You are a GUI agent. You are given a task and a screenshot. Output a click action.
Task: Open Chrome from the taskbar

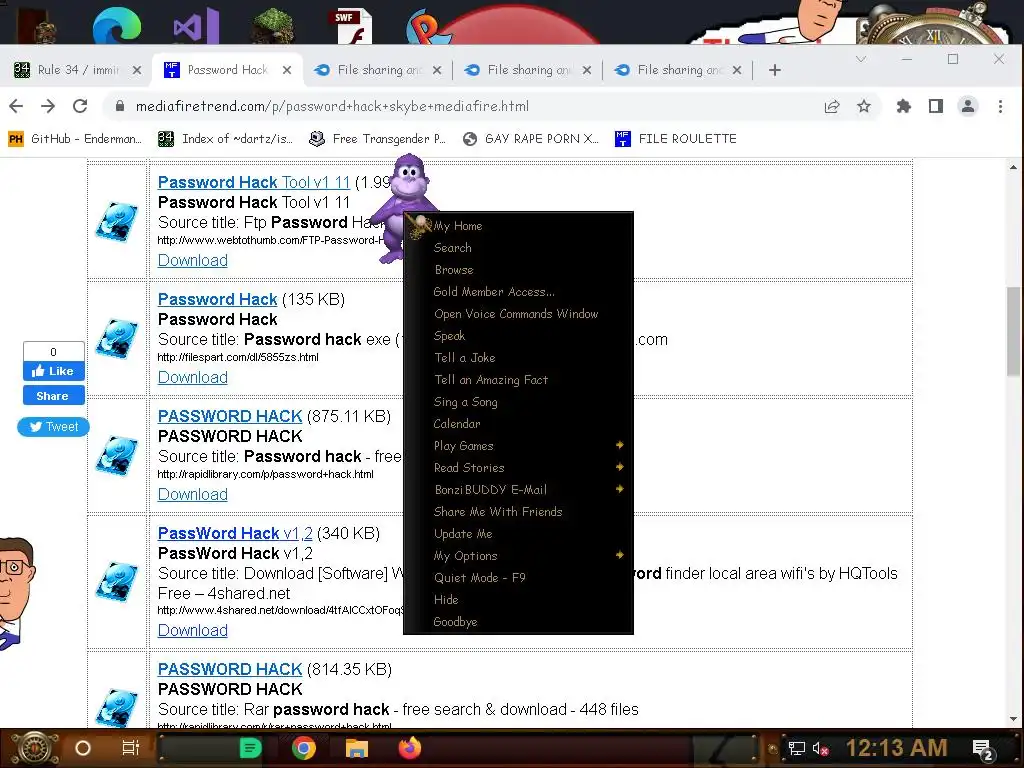tap(303, 748)
